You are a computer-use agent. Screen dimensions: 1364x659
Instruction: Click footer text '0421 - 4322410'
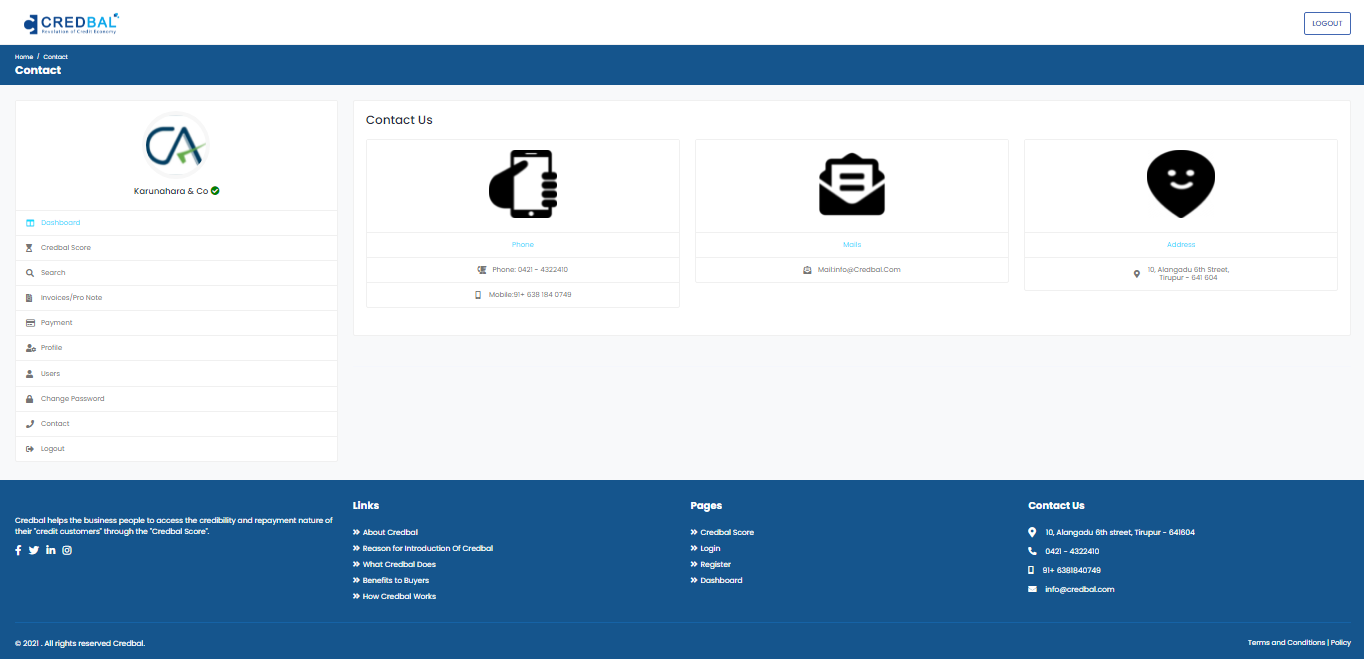coord(1072,551)
